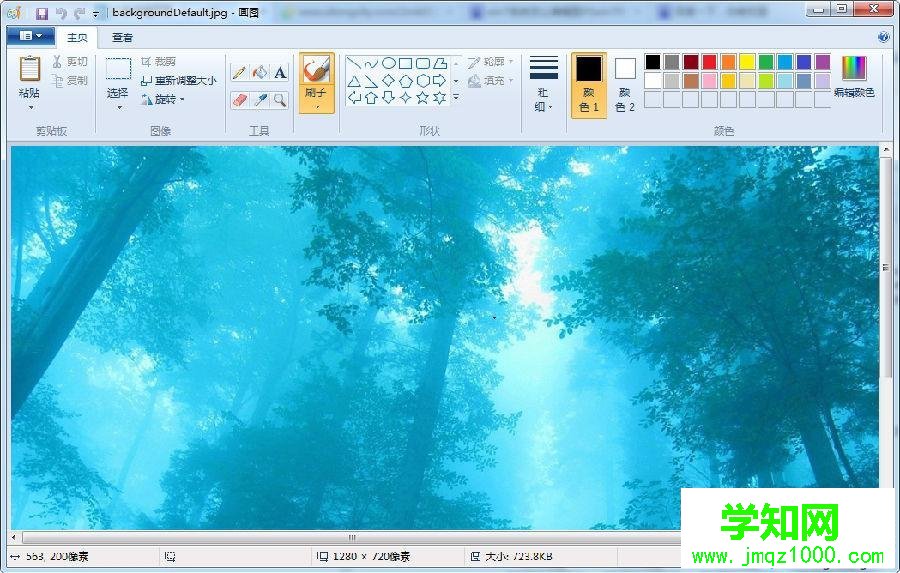The image size is (900, 573).
Task: Click the Save icon in quick access toolbar
Action: [41, 13]
